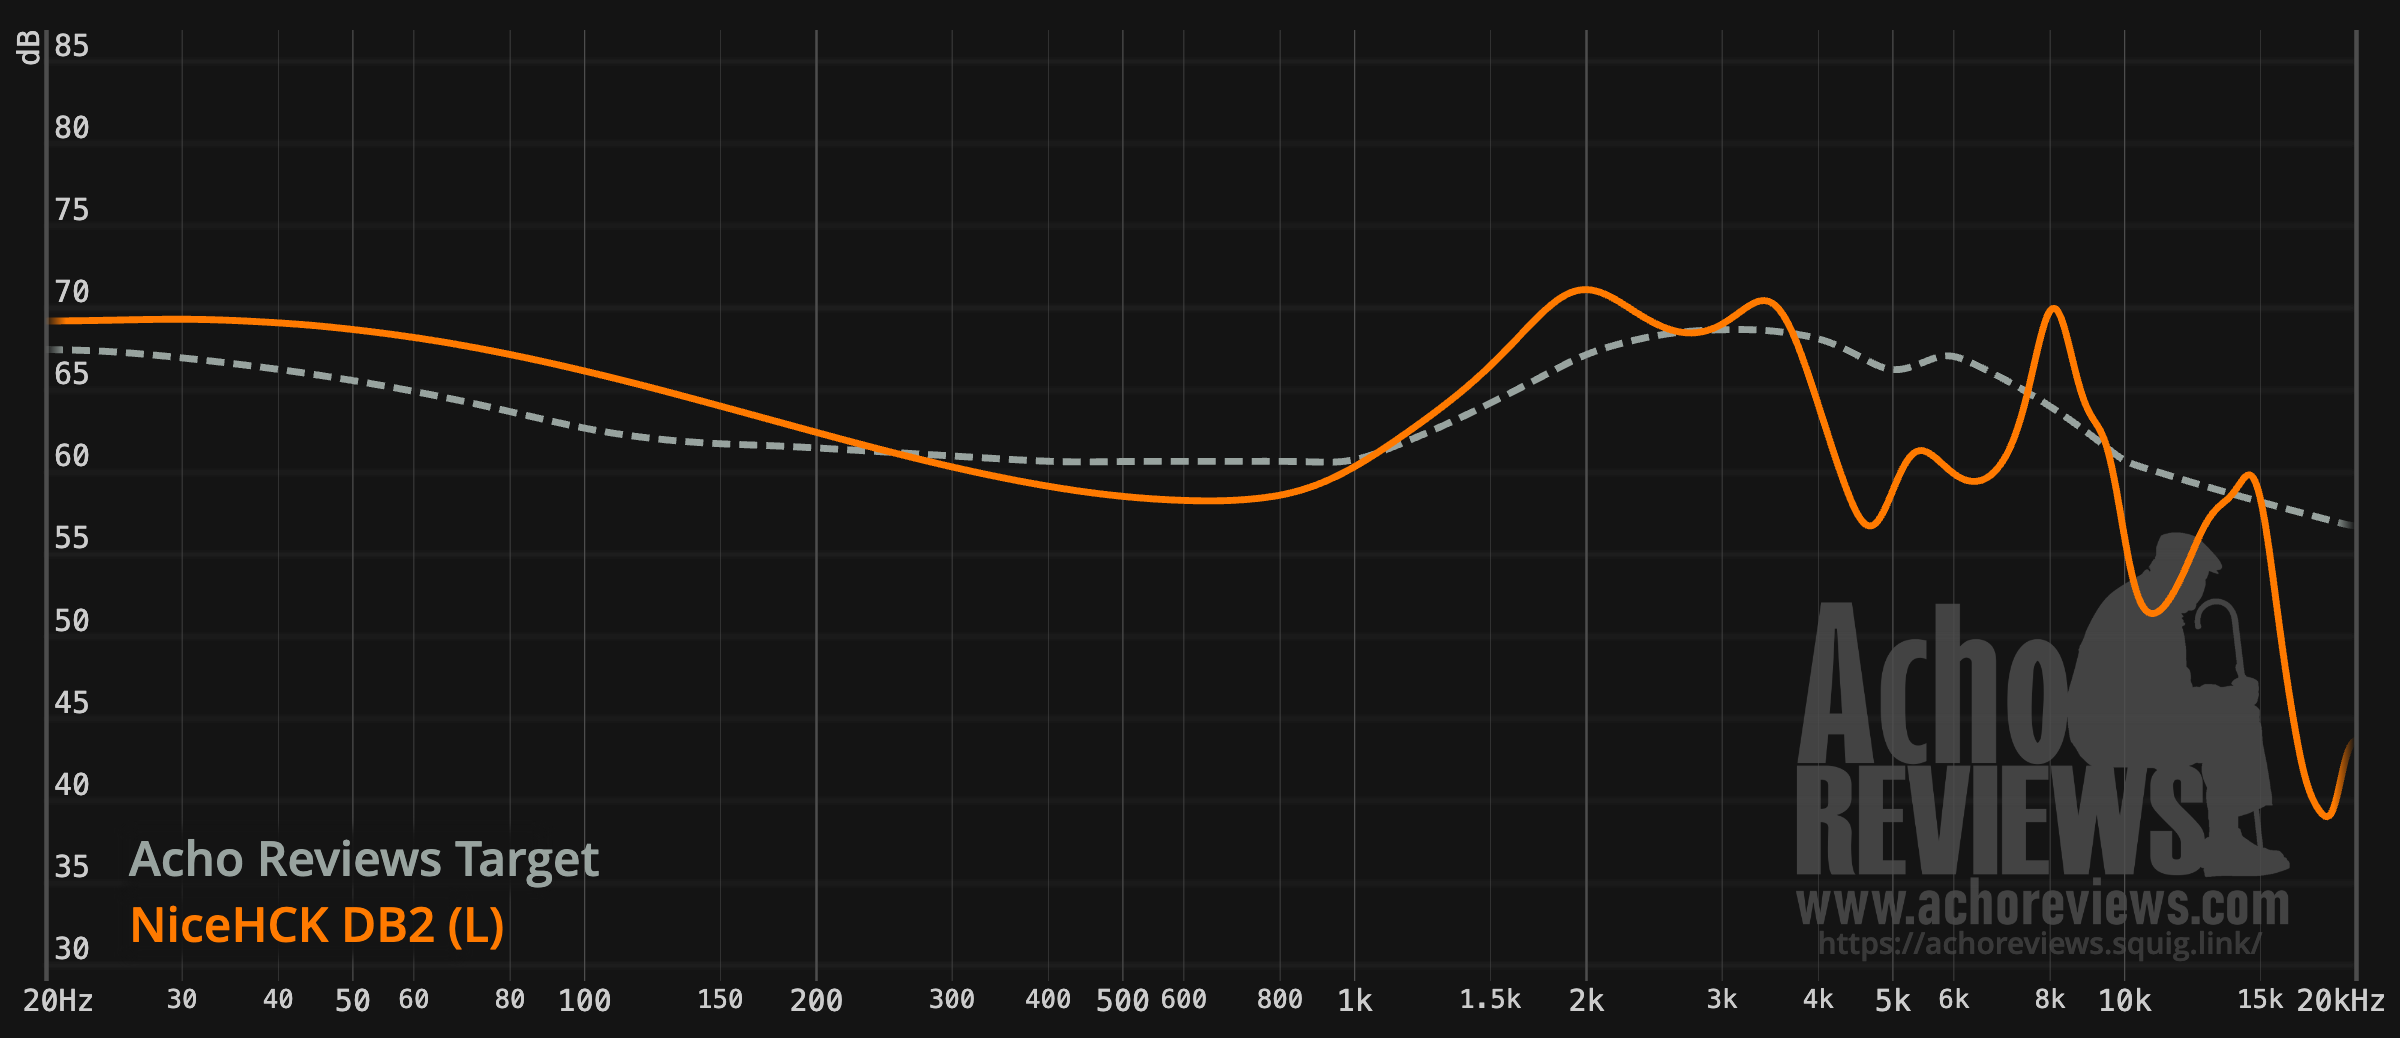
Task: Click the 85 dB axis label
Action: [x=72, y=46]
